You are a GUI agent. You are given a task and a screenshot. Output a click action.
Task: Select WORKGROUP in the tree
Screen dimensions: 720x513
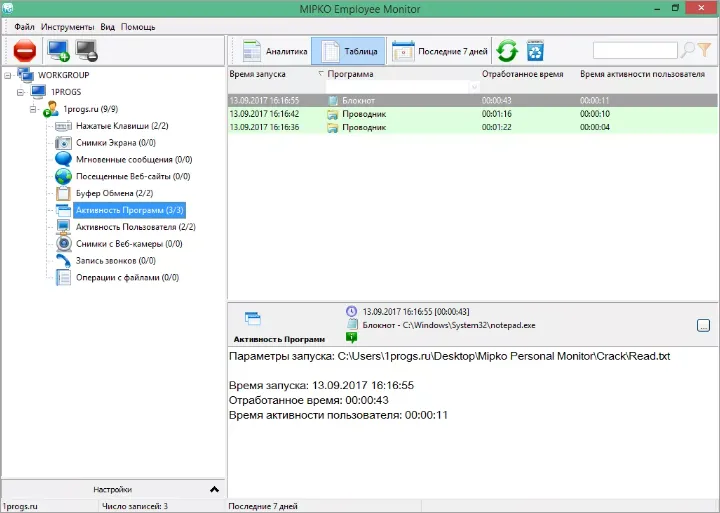pos(63,75)
